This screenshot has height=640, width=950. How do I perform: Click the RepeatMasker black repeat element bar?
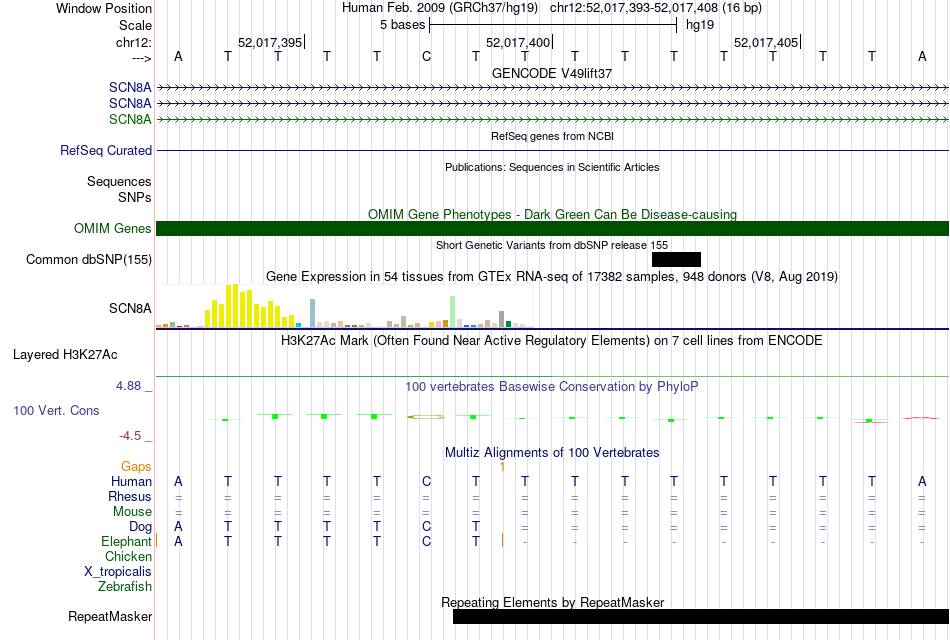point(701,616)
